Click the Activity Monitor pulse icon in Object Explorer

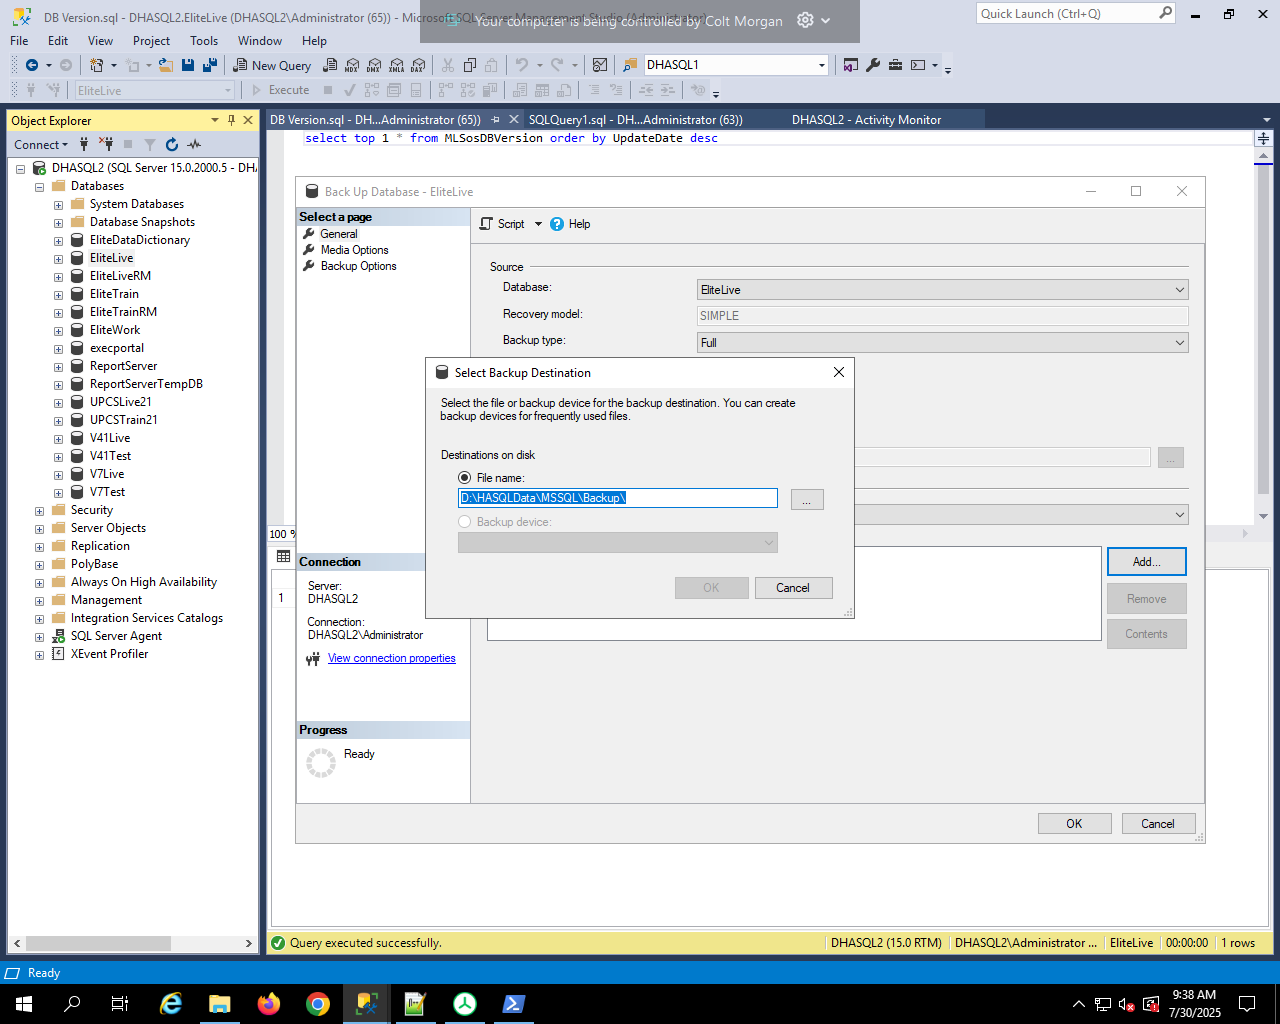tap(194, 144)
